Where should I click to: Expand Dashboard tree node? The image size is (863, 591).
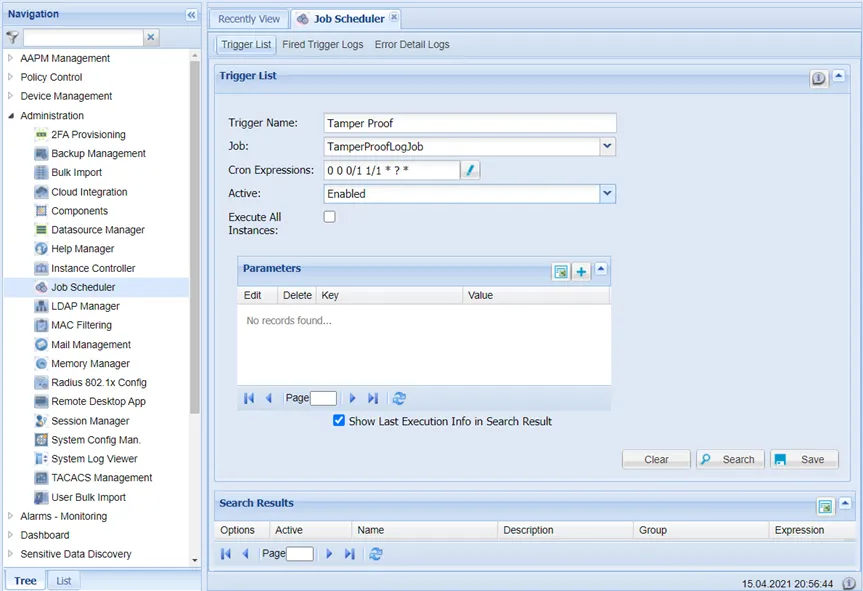click(10, 534)
